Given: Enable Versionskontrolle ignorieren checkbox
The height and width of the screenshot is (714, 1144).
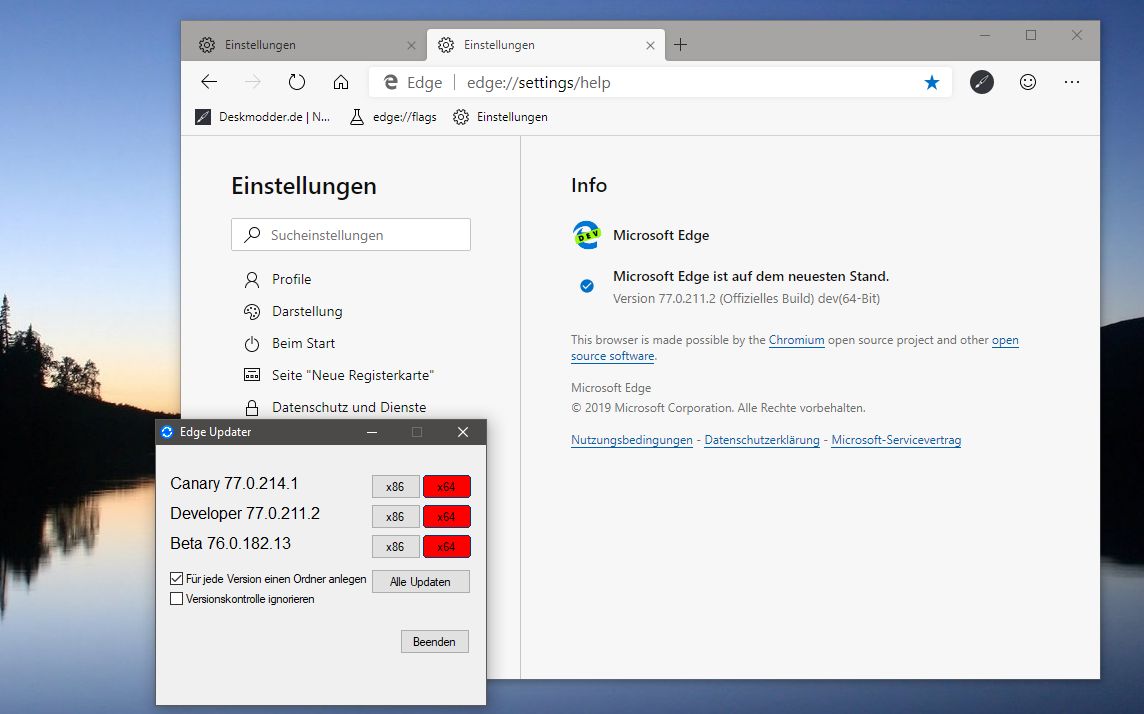Looking at the screenshot, I should (x=177, y=599).
